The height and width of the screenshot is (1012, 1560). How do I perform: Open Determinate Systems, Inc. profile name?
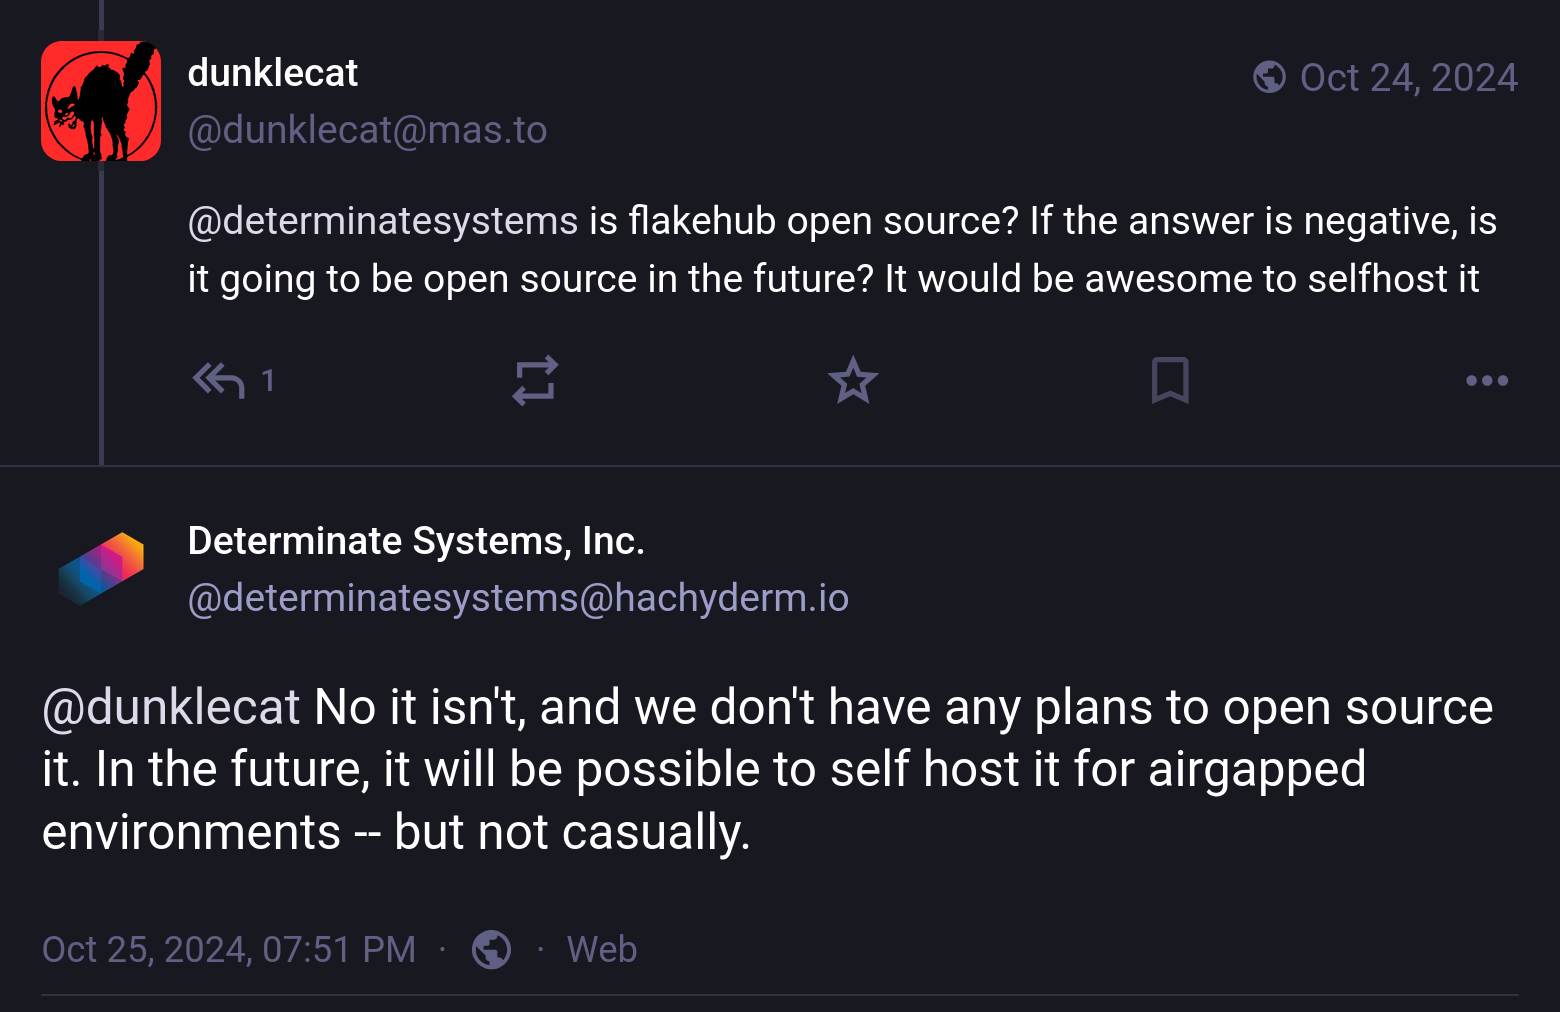click(x=416, y=541)
